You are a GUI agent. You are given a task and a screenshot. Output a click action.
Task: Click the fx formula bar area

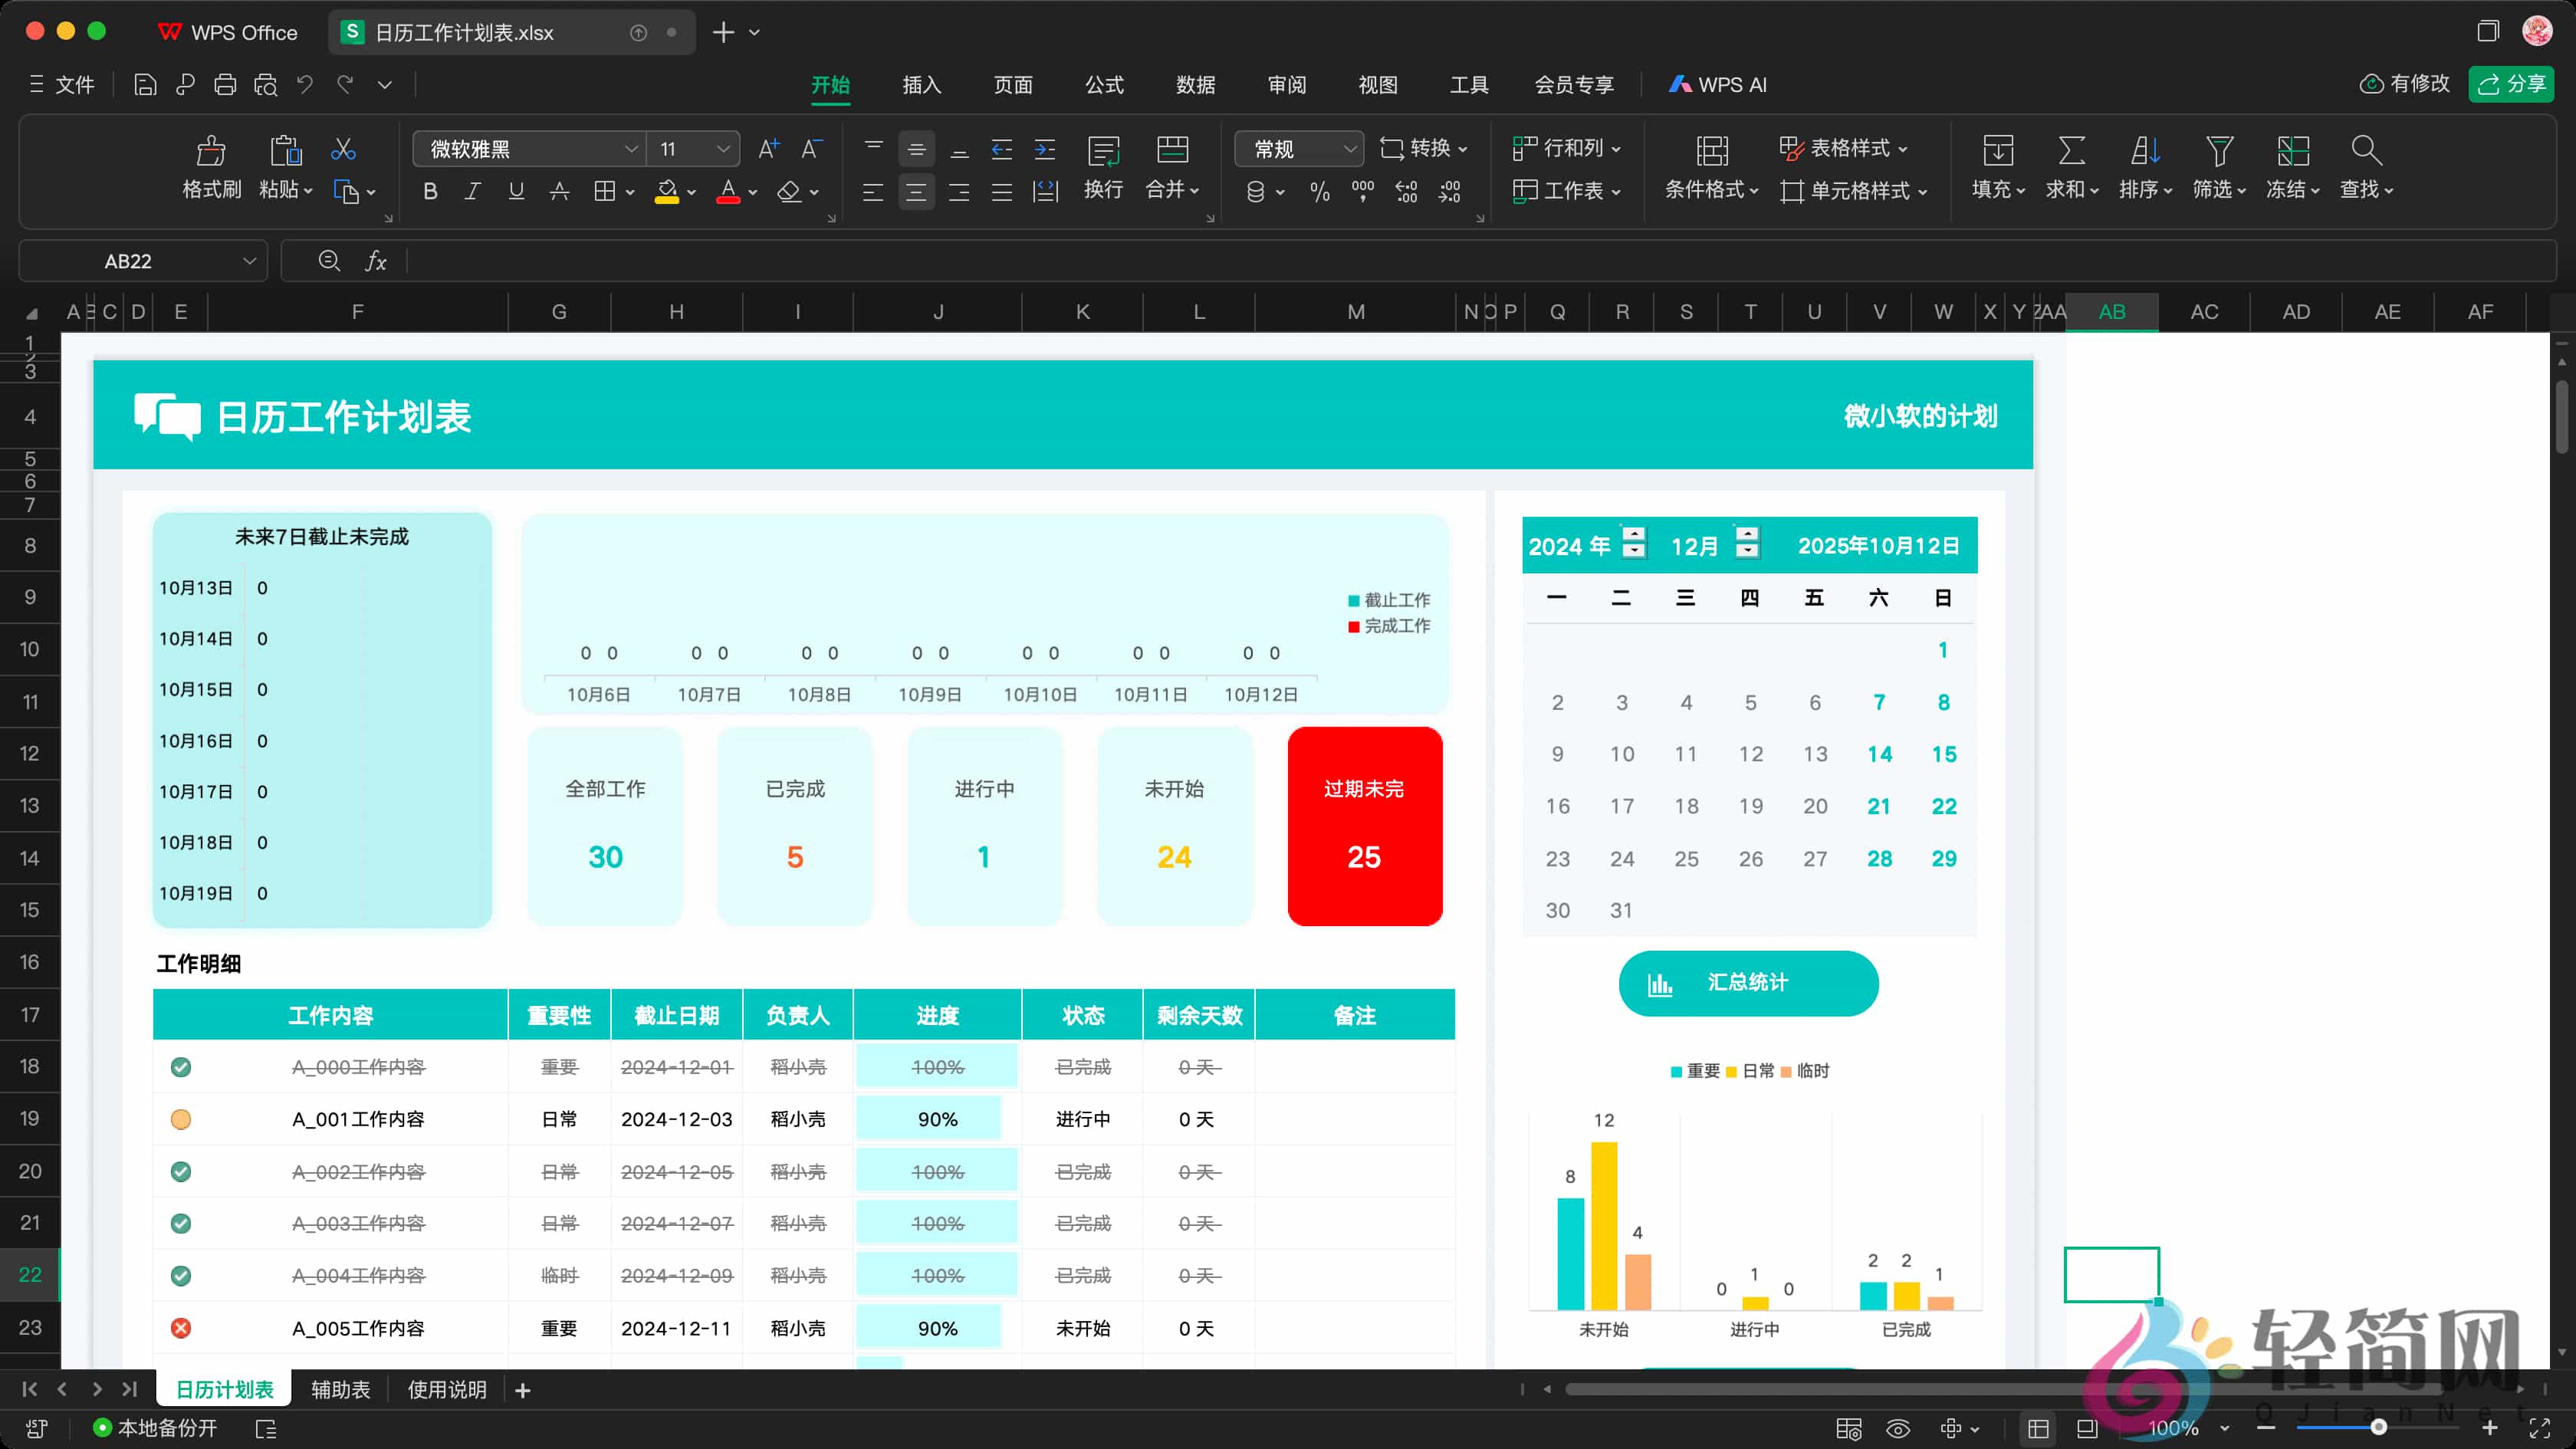click(376, 261)
